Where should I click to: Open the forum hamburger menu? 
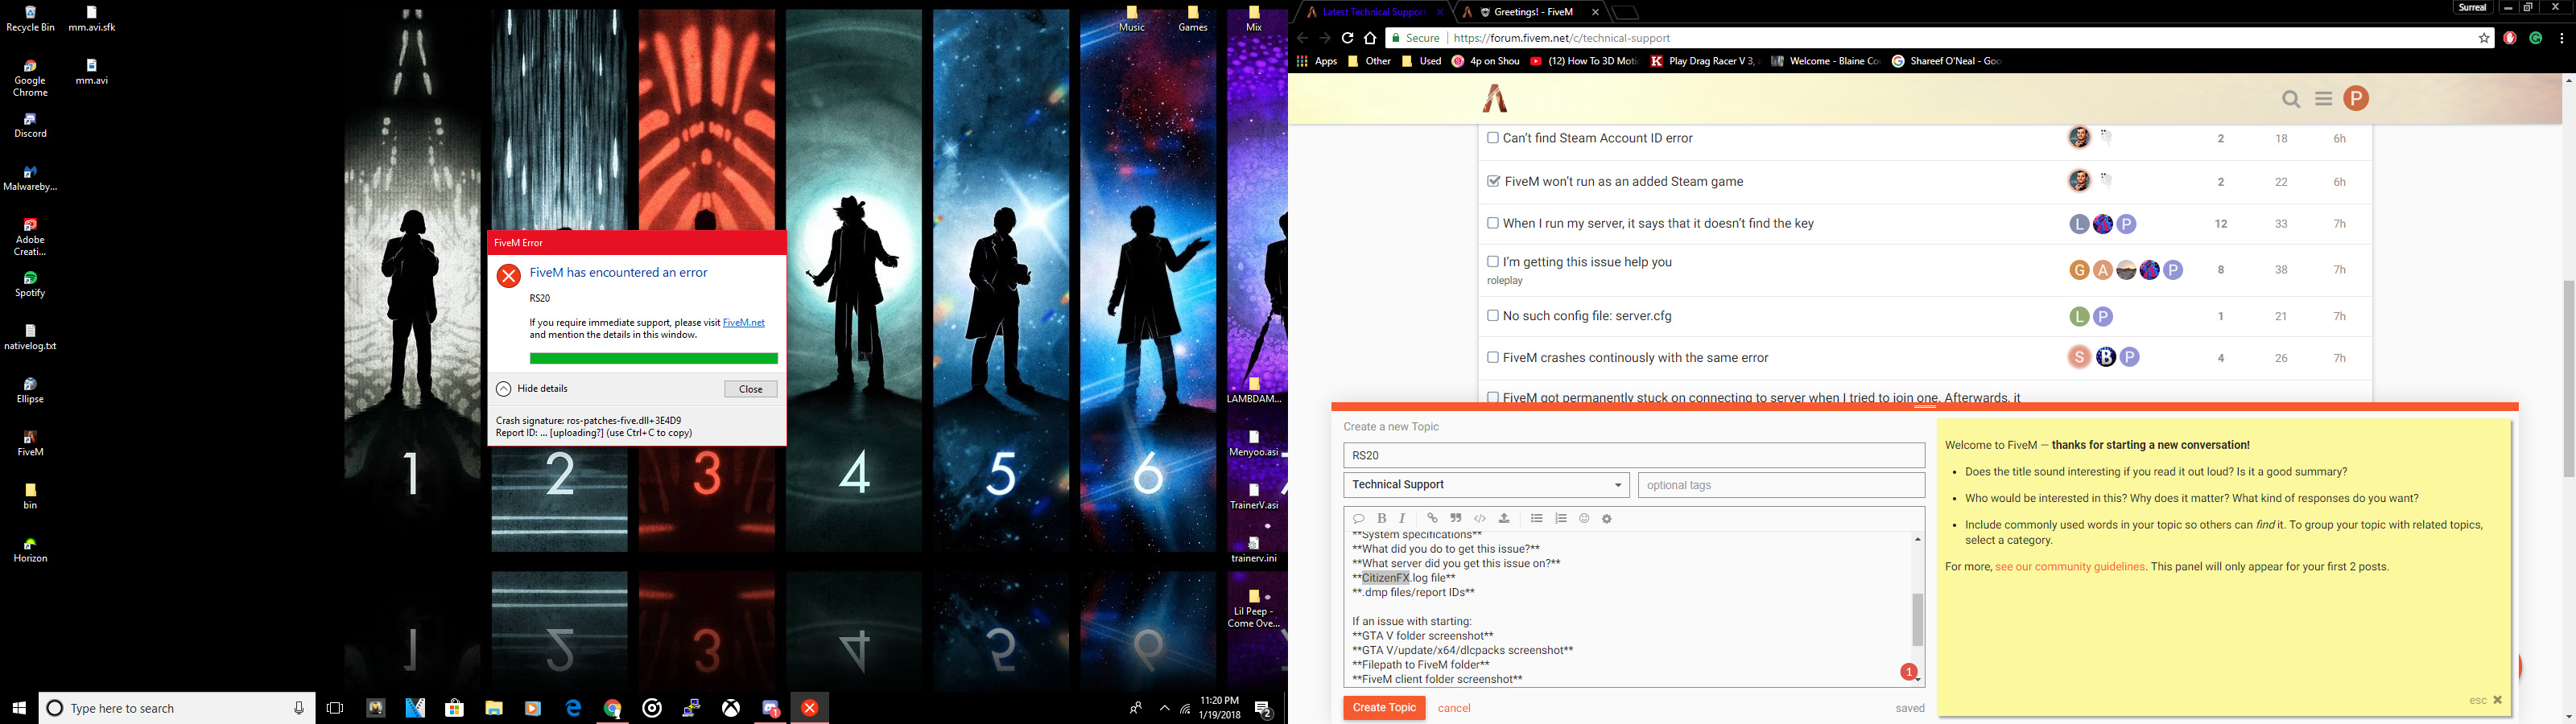pyautogui.click(x=2323, y=98)
